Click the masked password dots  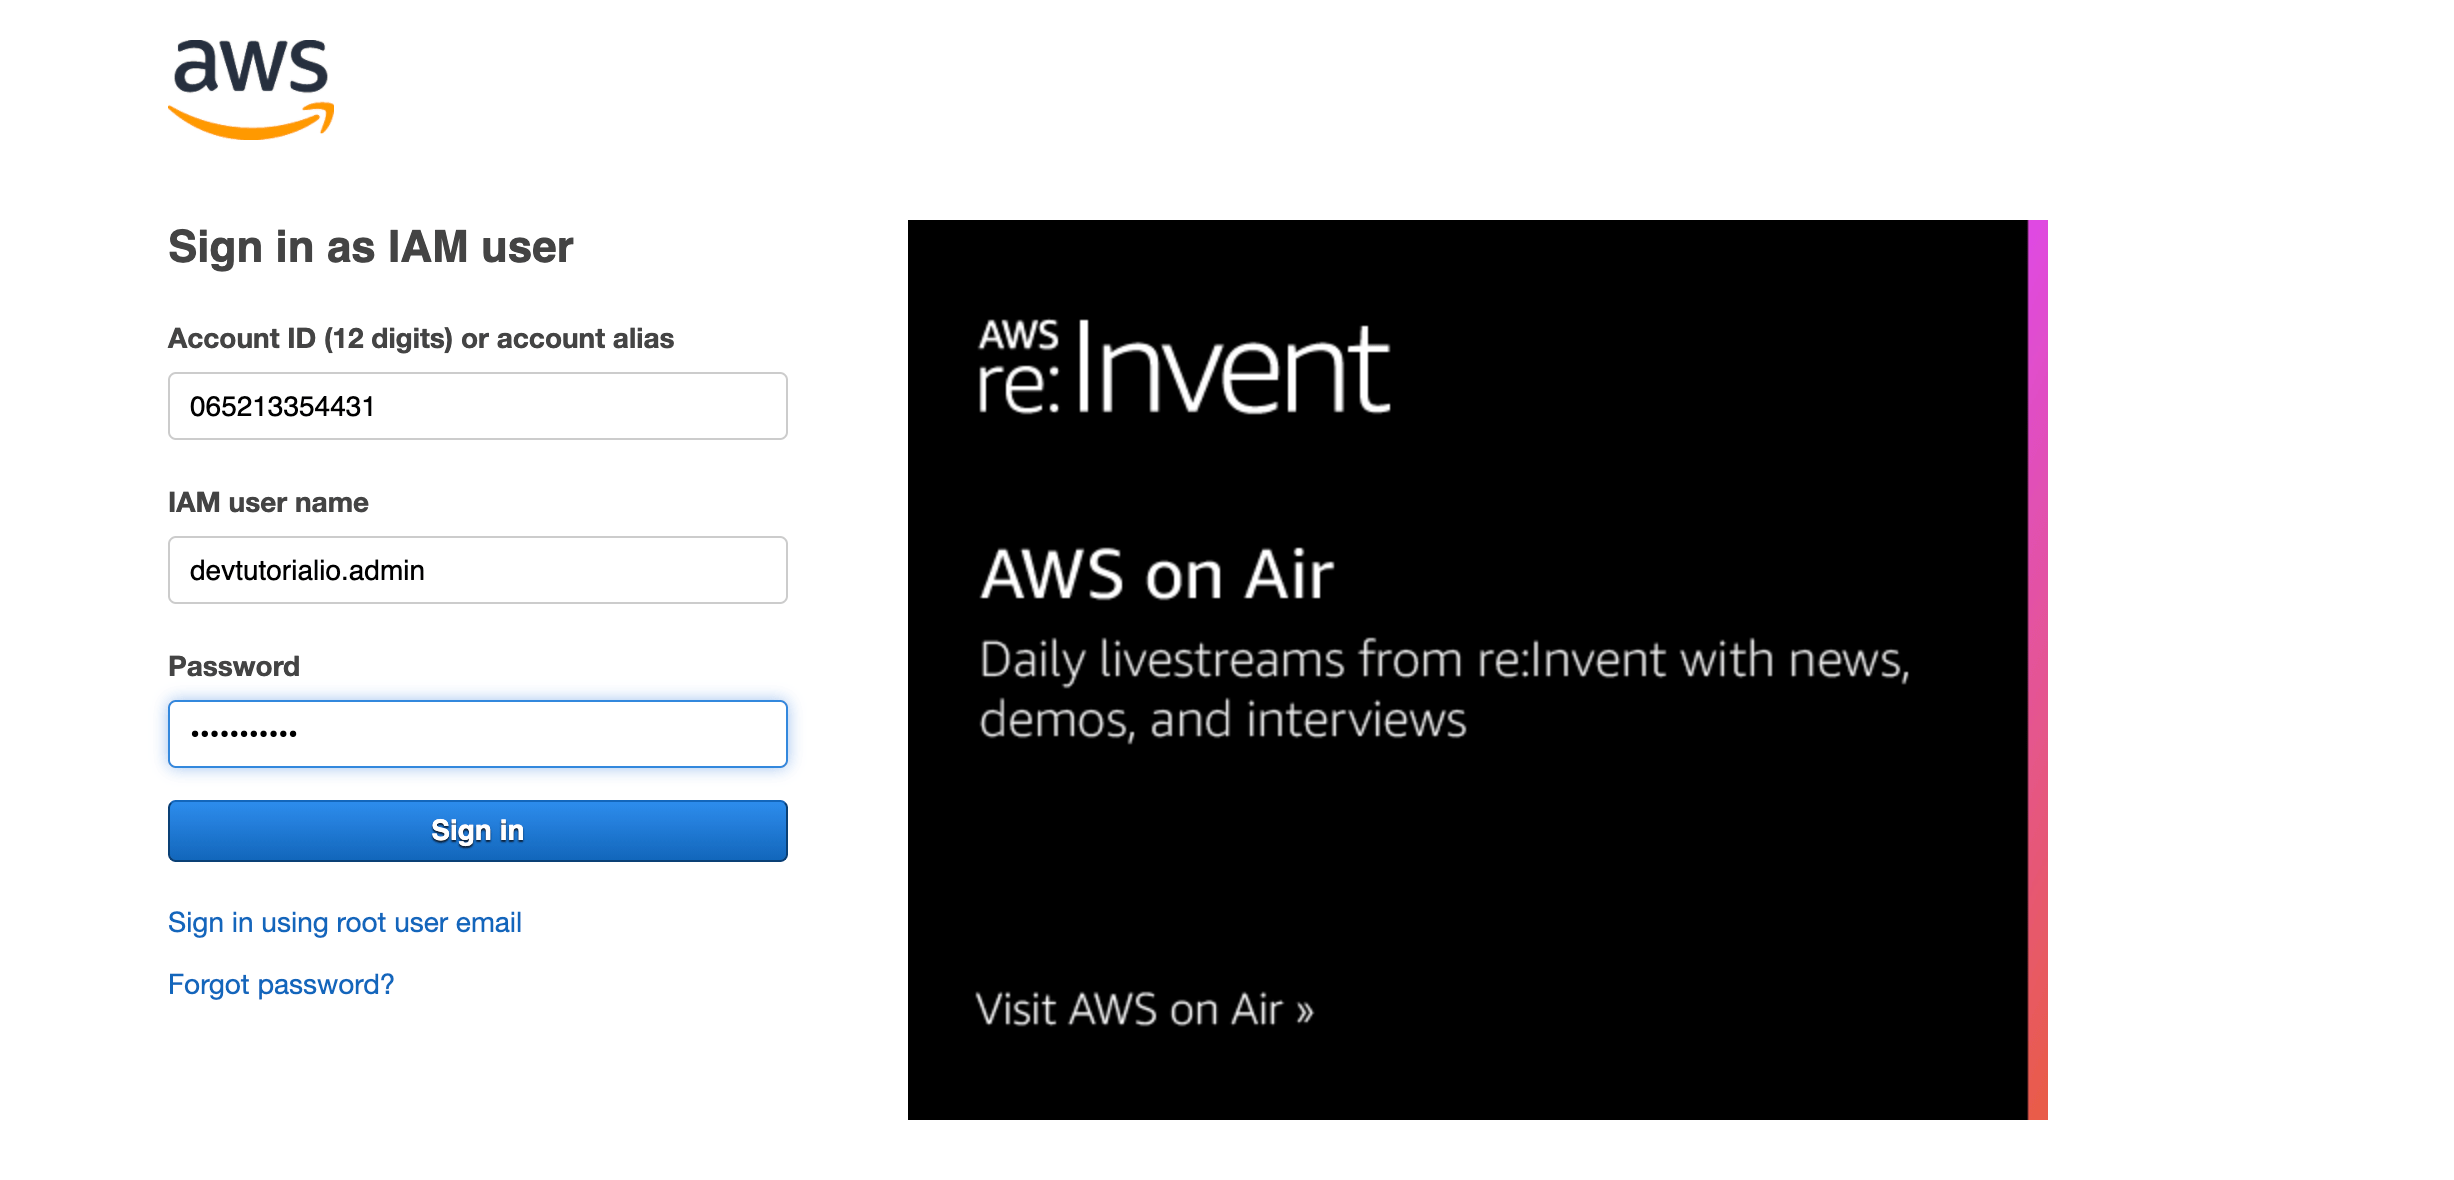pos(246,734)
